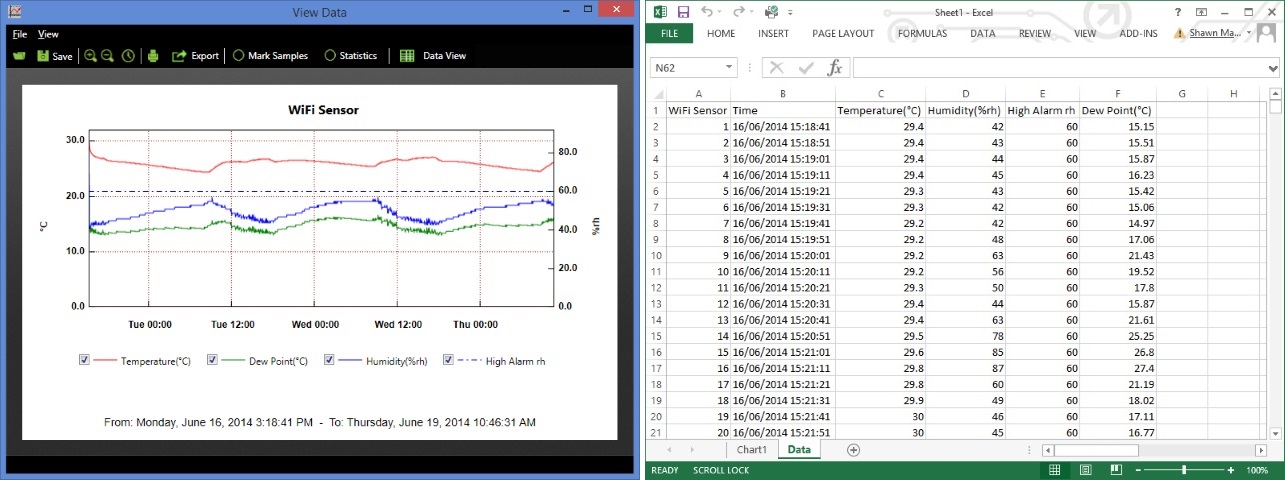
Task: Open the redo history dropdown arrow in Excel
Action: [752, 13]
